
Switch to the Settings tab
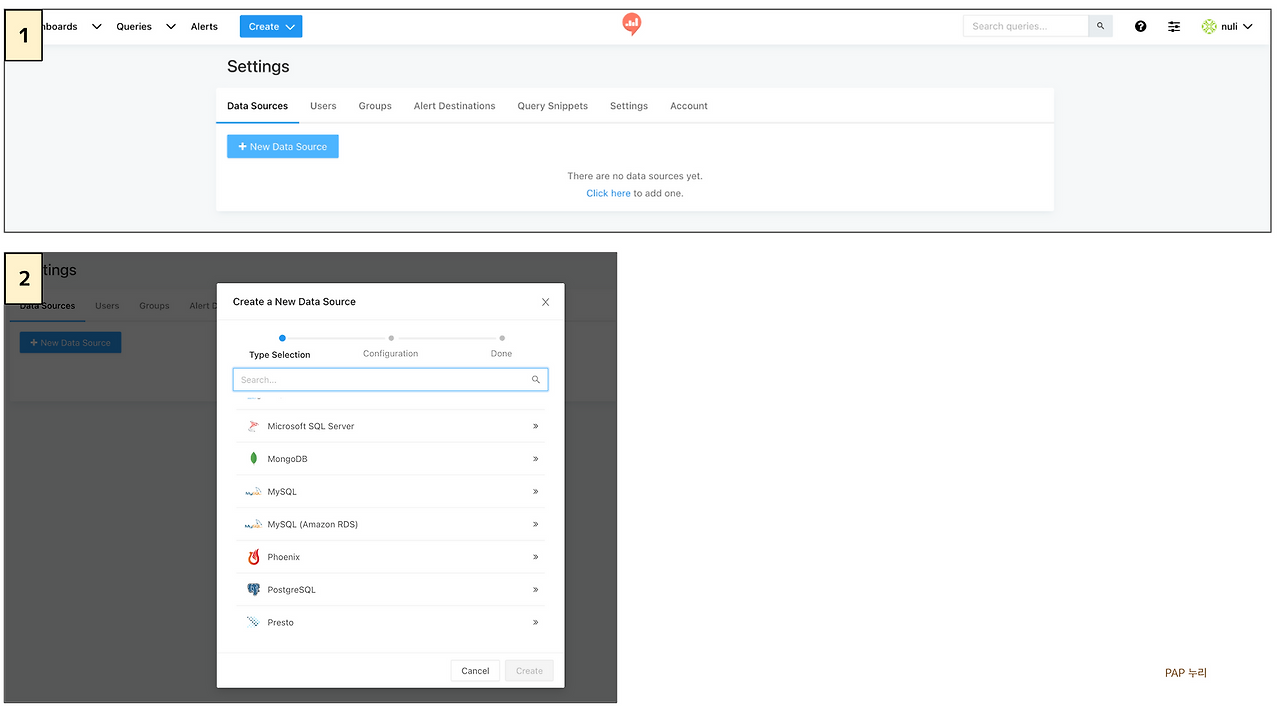(629, 106)
